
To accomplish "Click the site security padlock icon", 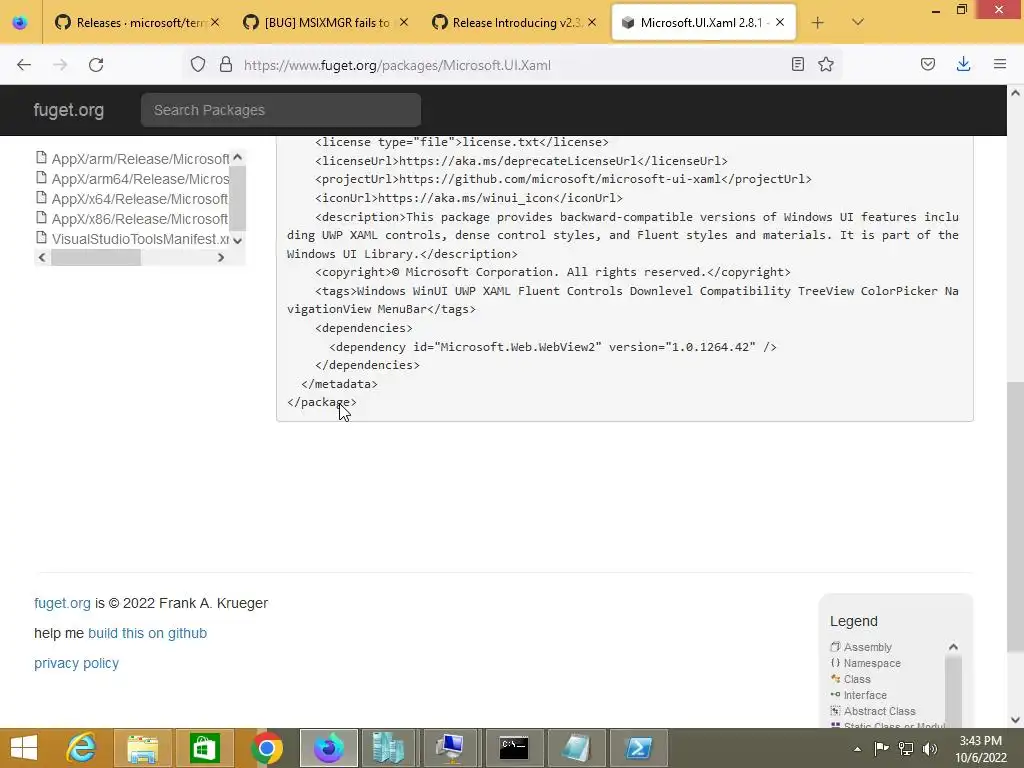I will tap(226, 64).
